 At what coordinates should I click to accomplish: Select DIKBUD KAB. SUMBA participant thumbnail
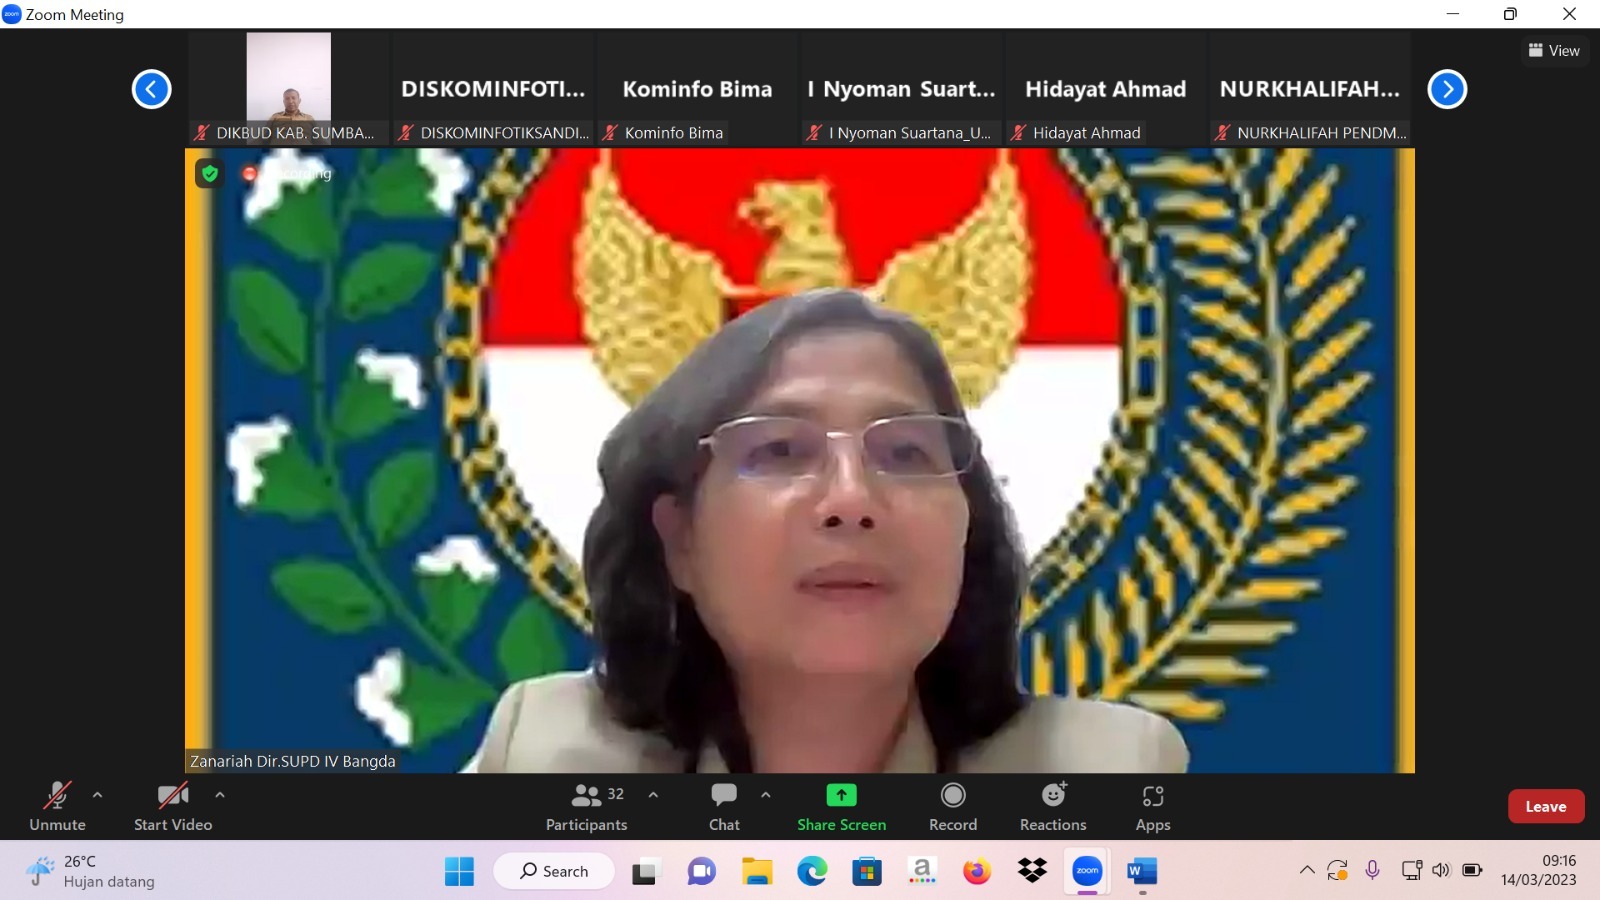coord(289,88)
